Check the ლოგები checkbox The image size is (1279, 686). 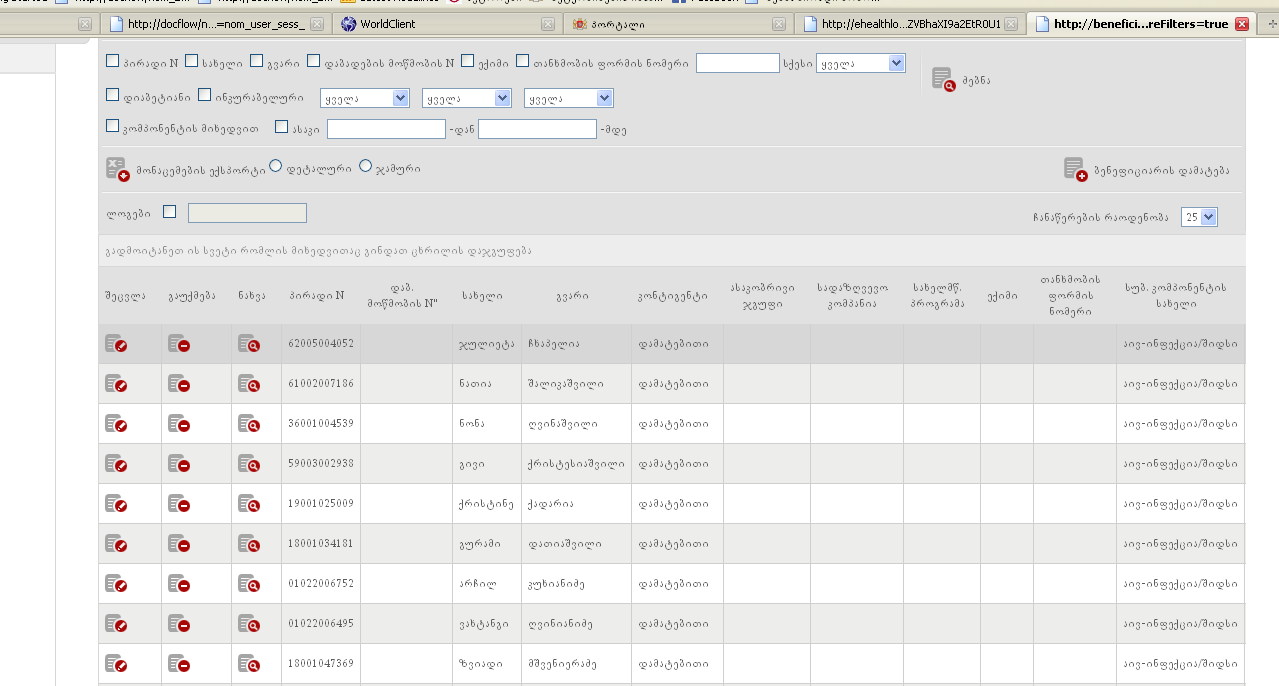click(169, 212)
